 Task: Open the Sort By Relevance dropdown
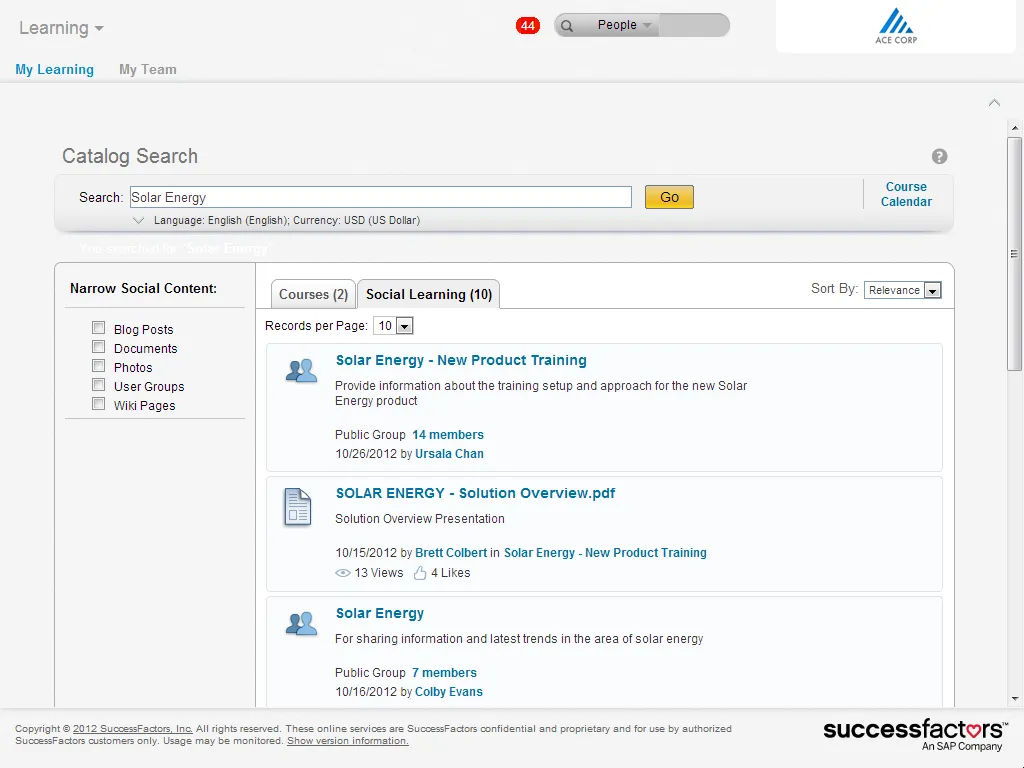(903, 290)
